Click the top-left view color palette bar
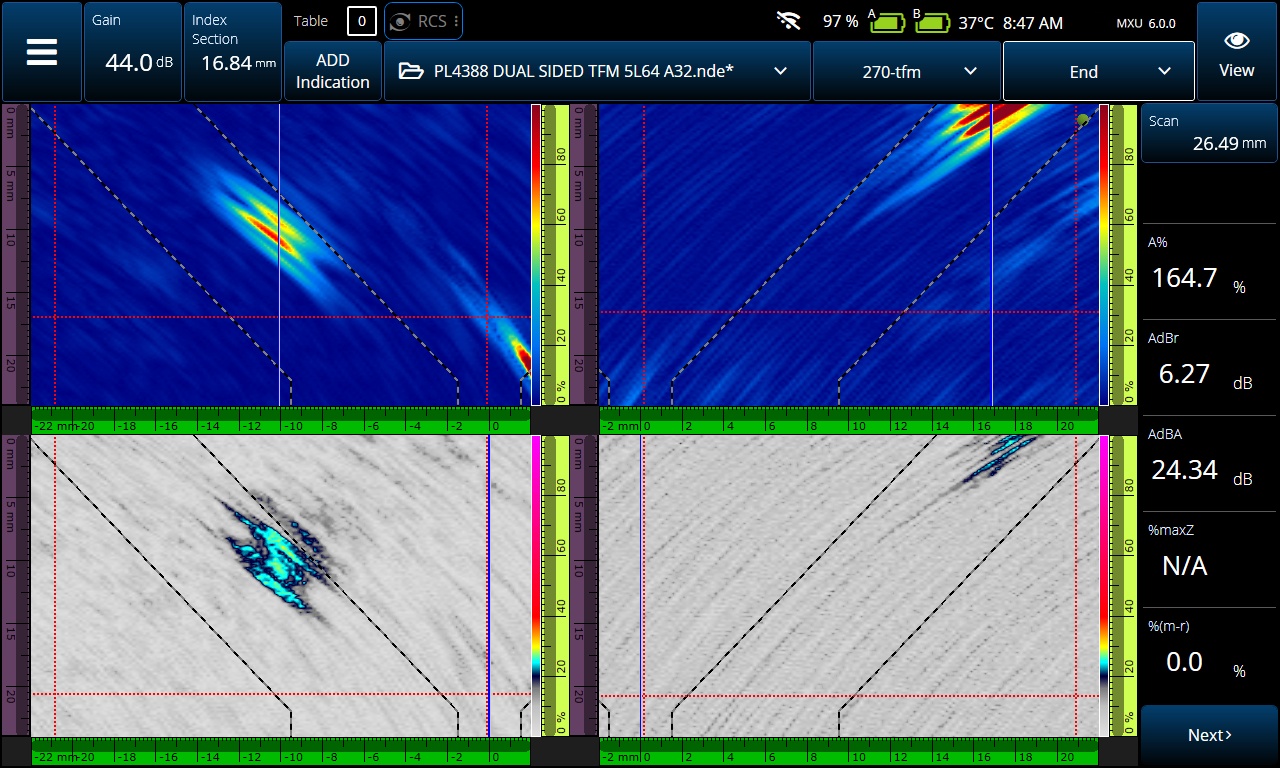Image resolution: width=1280 pixels, height=768 pixels. point(536,255)
